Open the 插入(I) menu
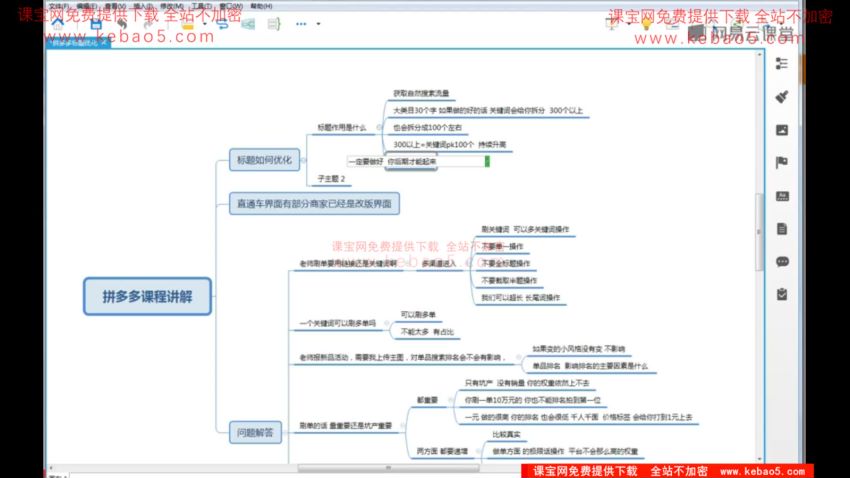The height and width of the screenshot is (478, 850). pyautogui.click(x=143, y=6)
